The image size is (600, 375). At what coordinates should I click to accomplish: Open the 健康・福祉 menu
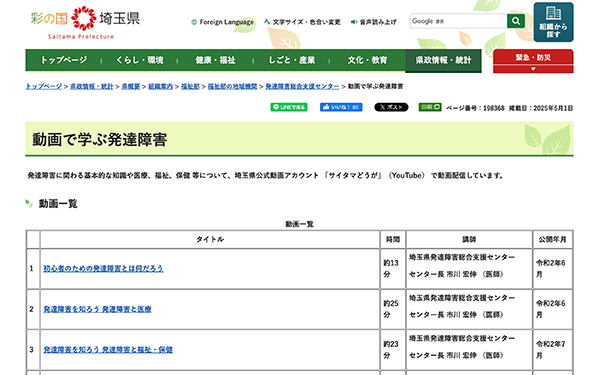(x=215, y=60)
